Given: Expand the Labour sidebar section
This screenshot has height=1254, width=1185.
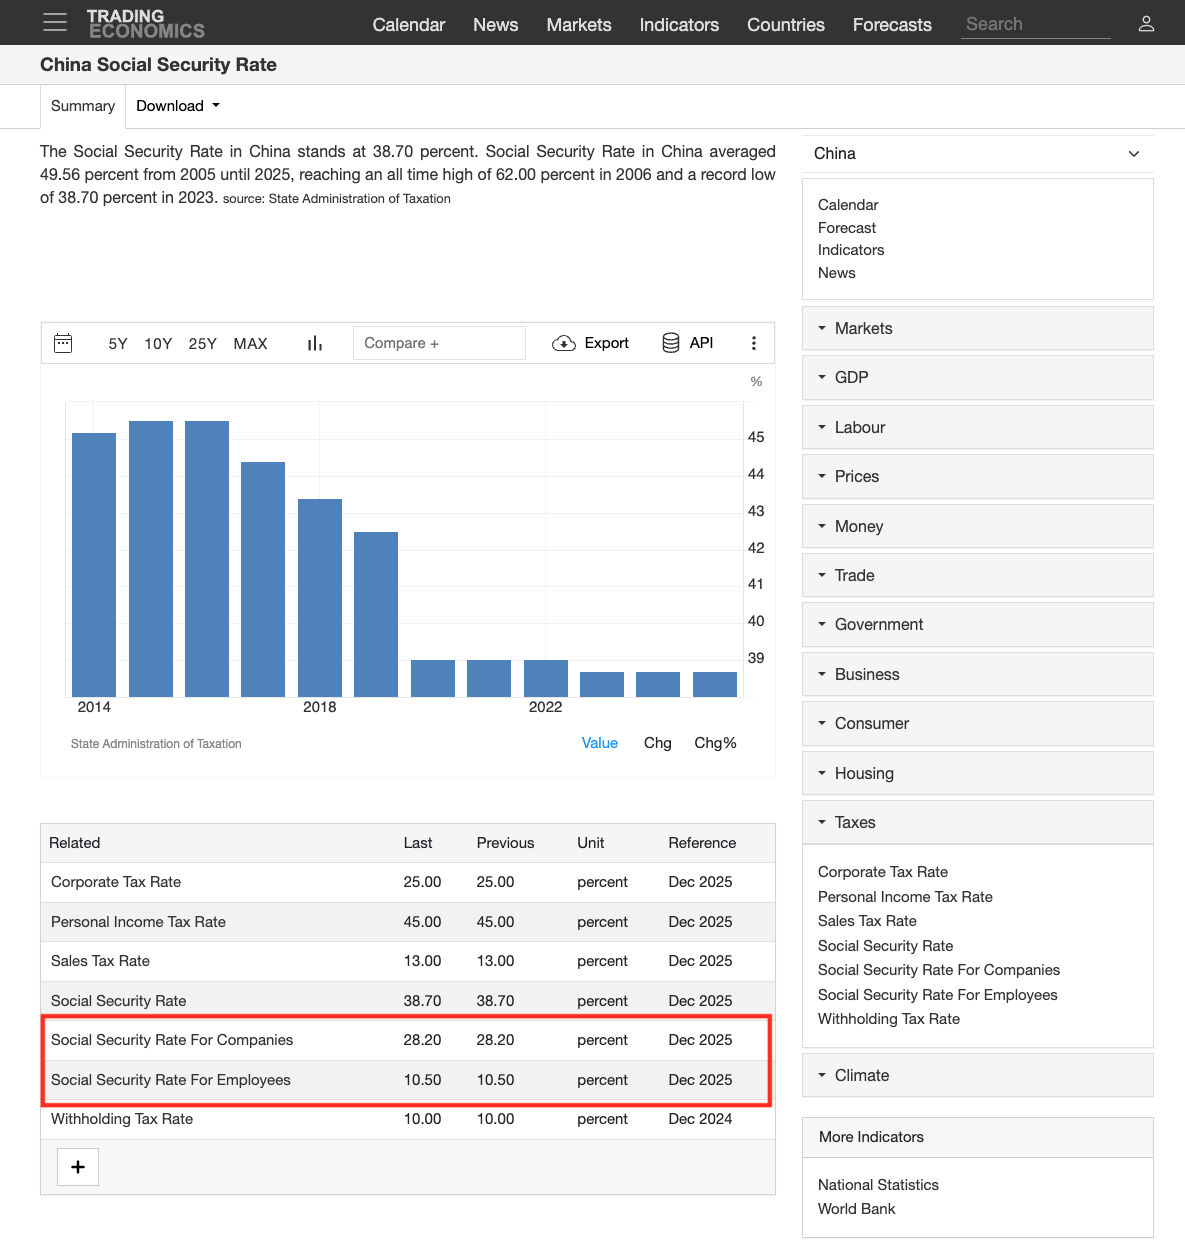Looking at the screenshot, I should point(977,427).
